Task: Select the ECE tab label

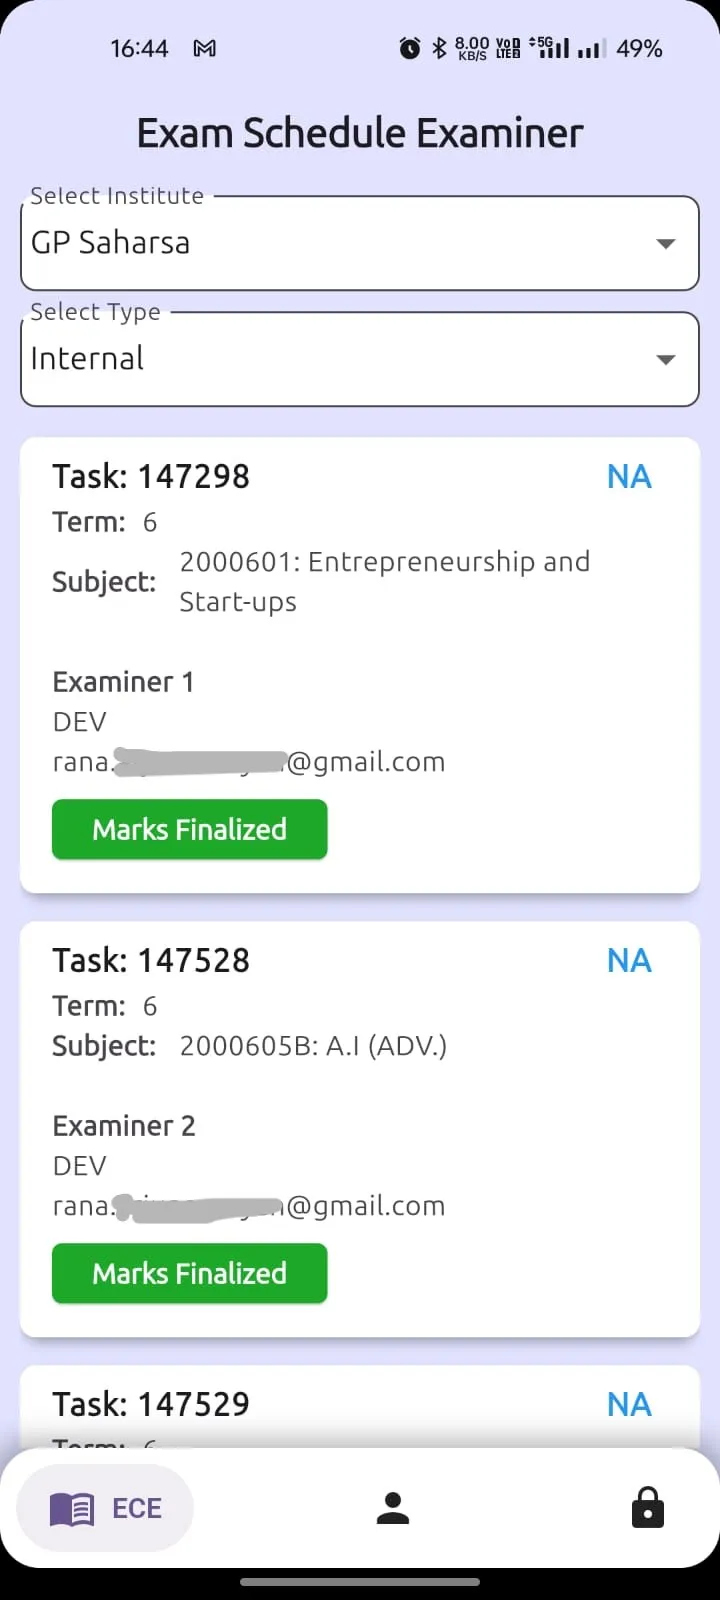Action: coord(137,1508)
